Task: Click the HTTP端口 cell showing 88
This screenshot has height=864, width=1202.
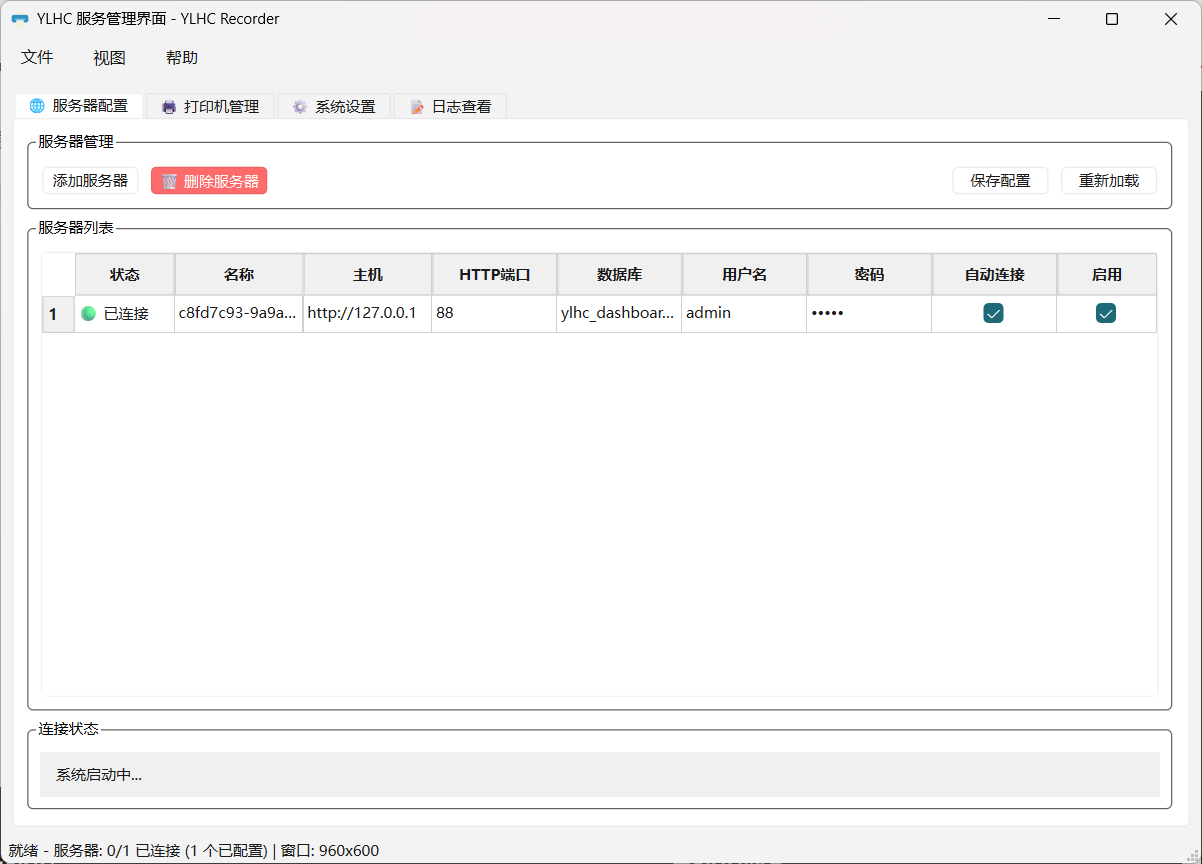Action: (x=493, y=313)
